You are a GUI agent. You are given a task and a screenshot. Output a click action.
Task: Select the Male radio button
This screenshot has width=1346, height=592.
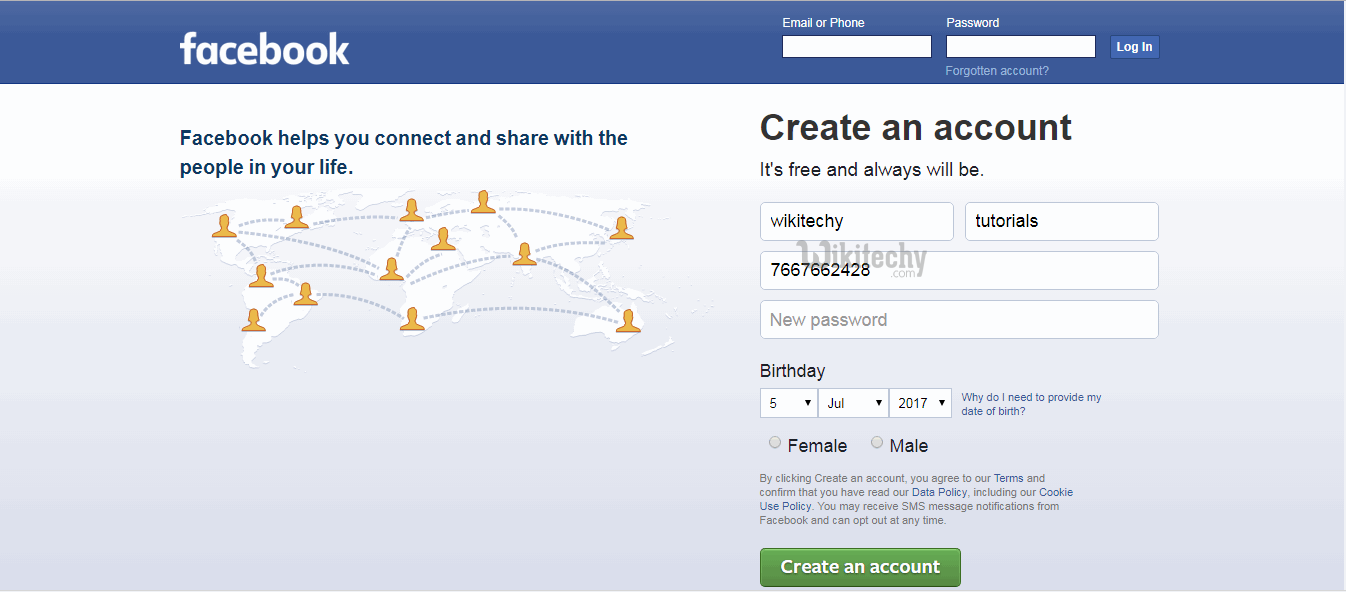click(x=877, y=442)
